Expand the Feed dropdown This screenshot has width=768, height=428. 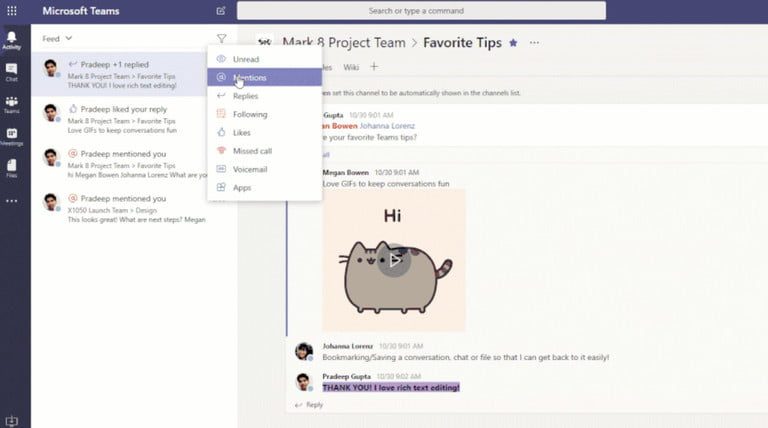tap(58, 39)
